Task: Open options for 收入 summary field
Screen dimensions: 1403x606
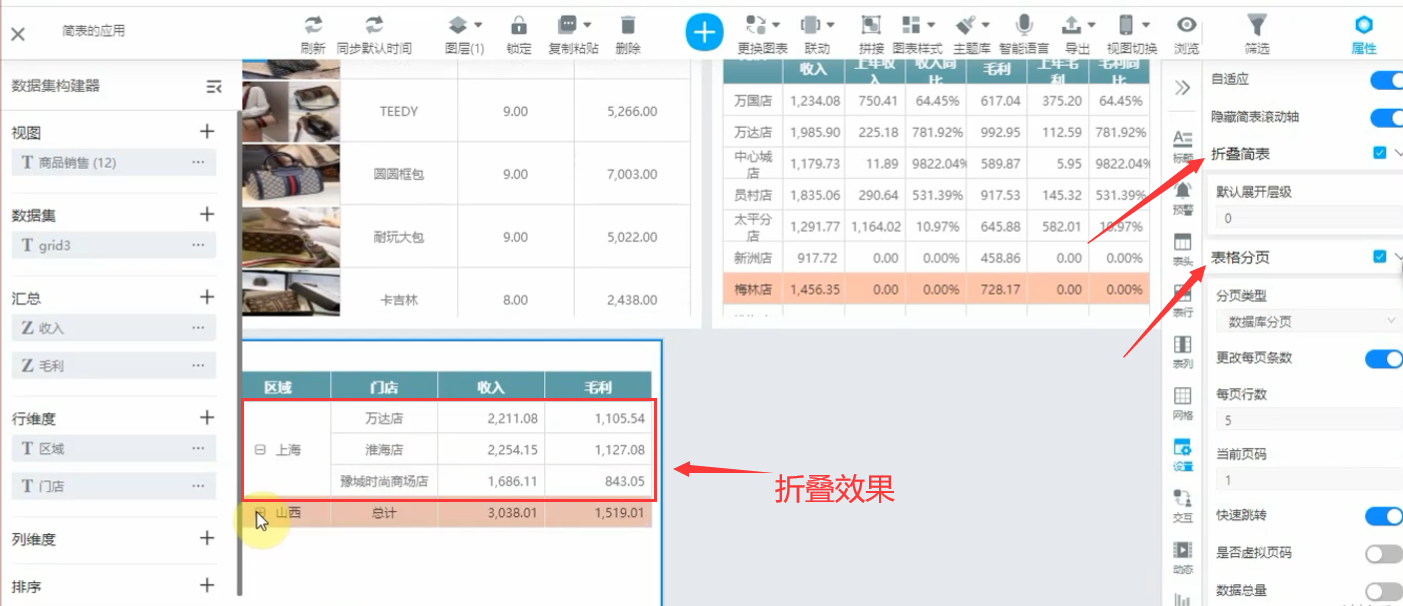Action: pyautogui.click(x=198, y=328)
